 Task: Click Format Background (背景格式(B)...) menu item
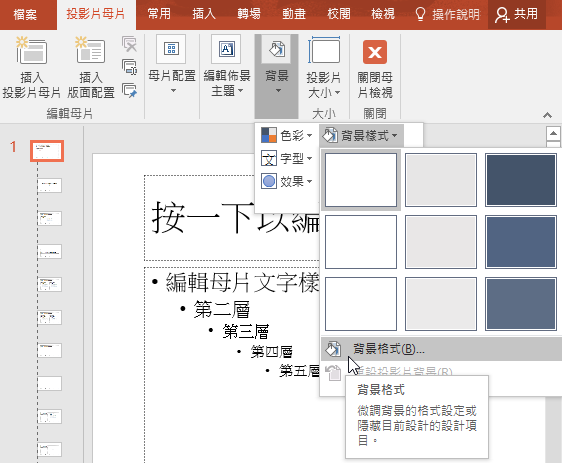point(441,349)
